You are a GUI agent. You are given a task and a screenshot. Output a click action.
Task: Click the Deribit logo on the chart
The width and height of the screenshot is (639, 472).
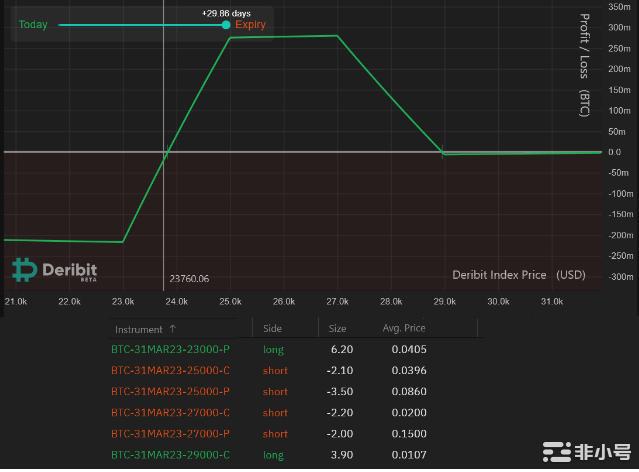(x=54, y=269)
